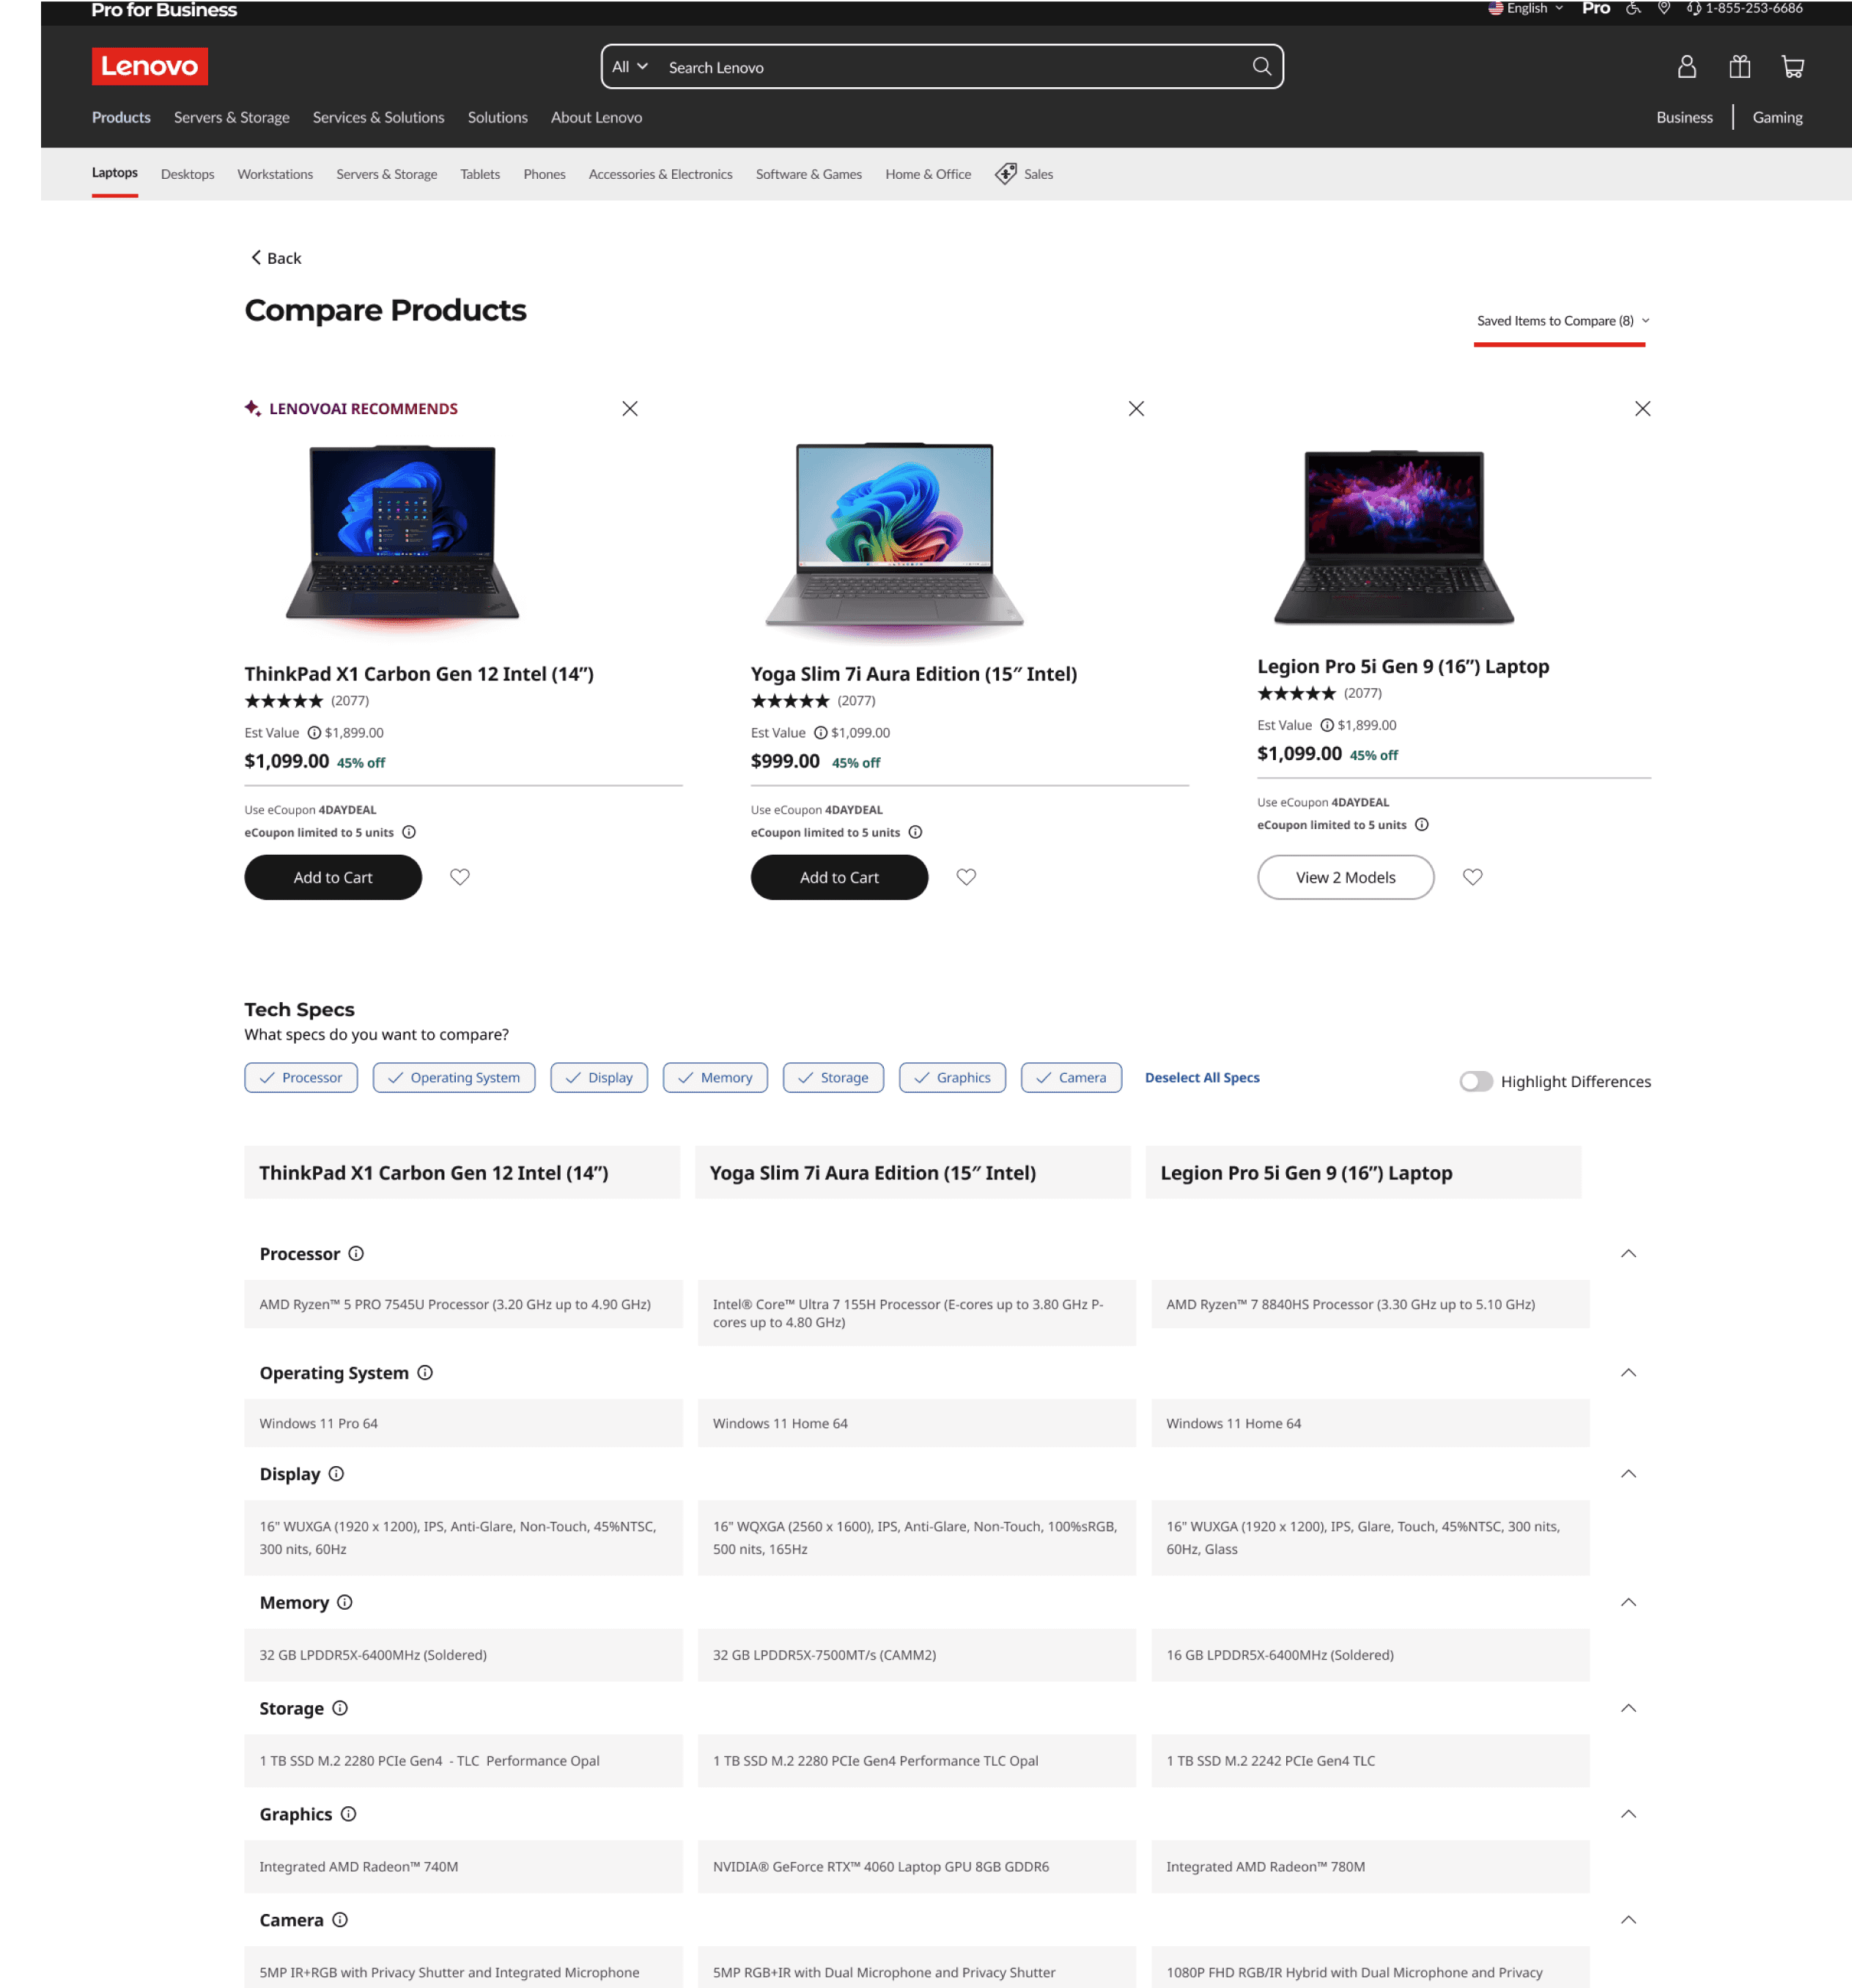The height and width of the screenshot is (1988, 1852).
Task: Uncheck the Camera spec filter
Action: point(1071,1077)
